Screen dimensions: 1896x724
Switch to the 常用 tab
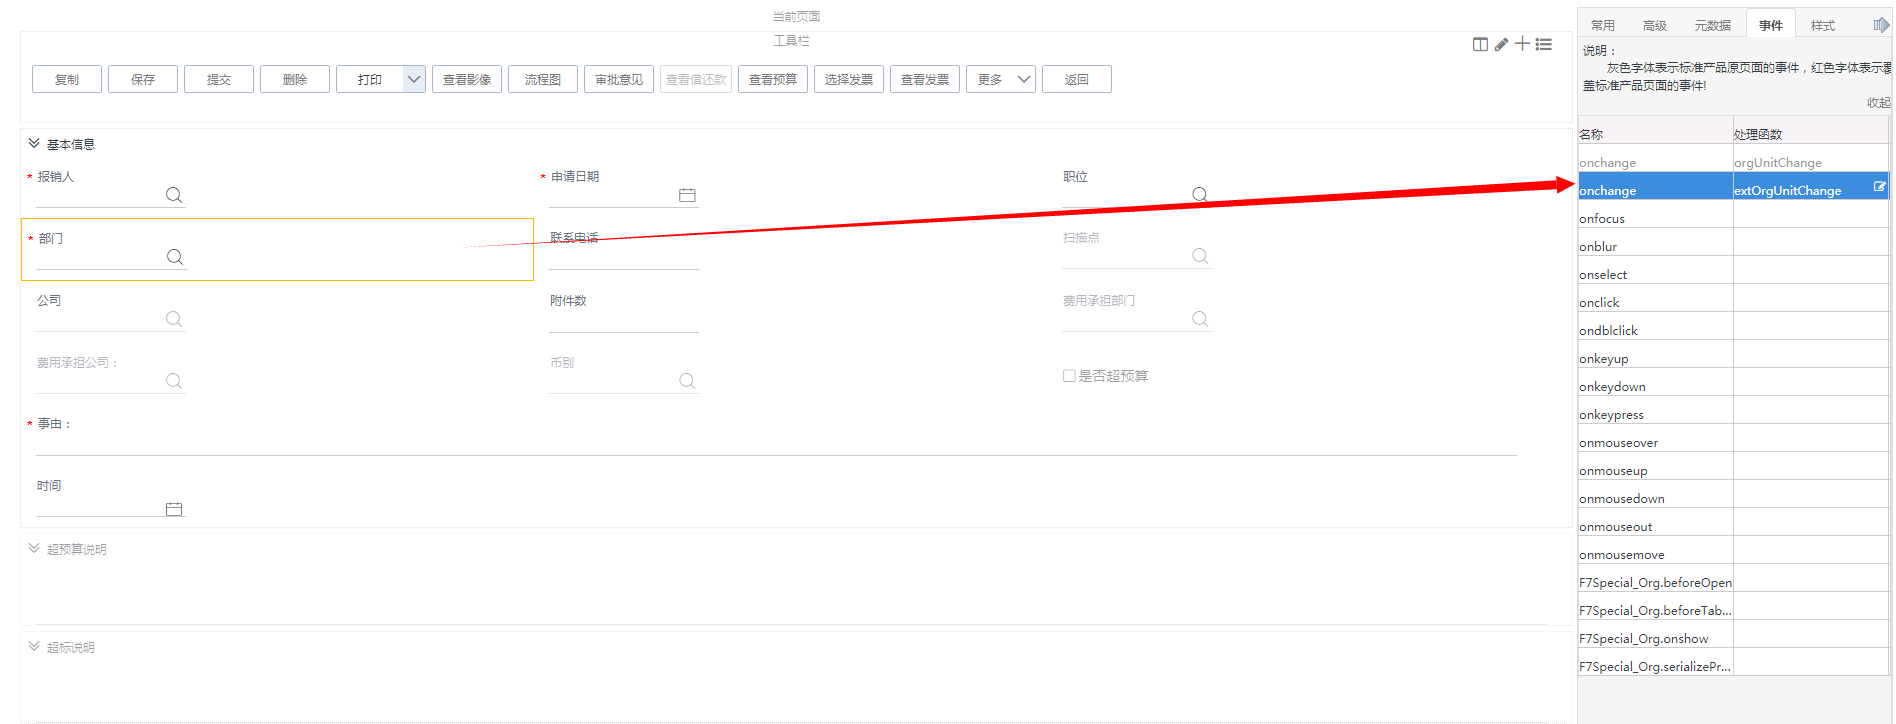[1603, 26]
